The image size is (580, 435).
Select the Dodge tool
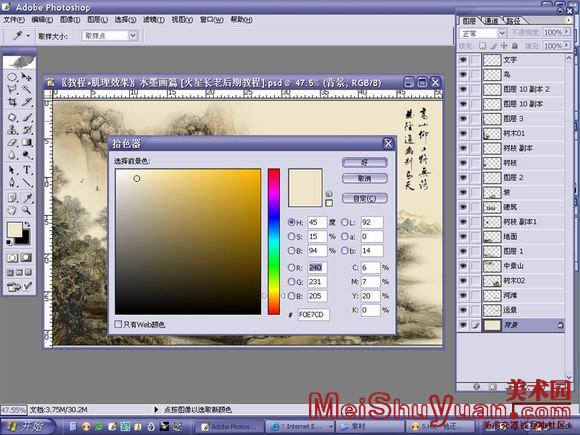[x=26, y=155]
